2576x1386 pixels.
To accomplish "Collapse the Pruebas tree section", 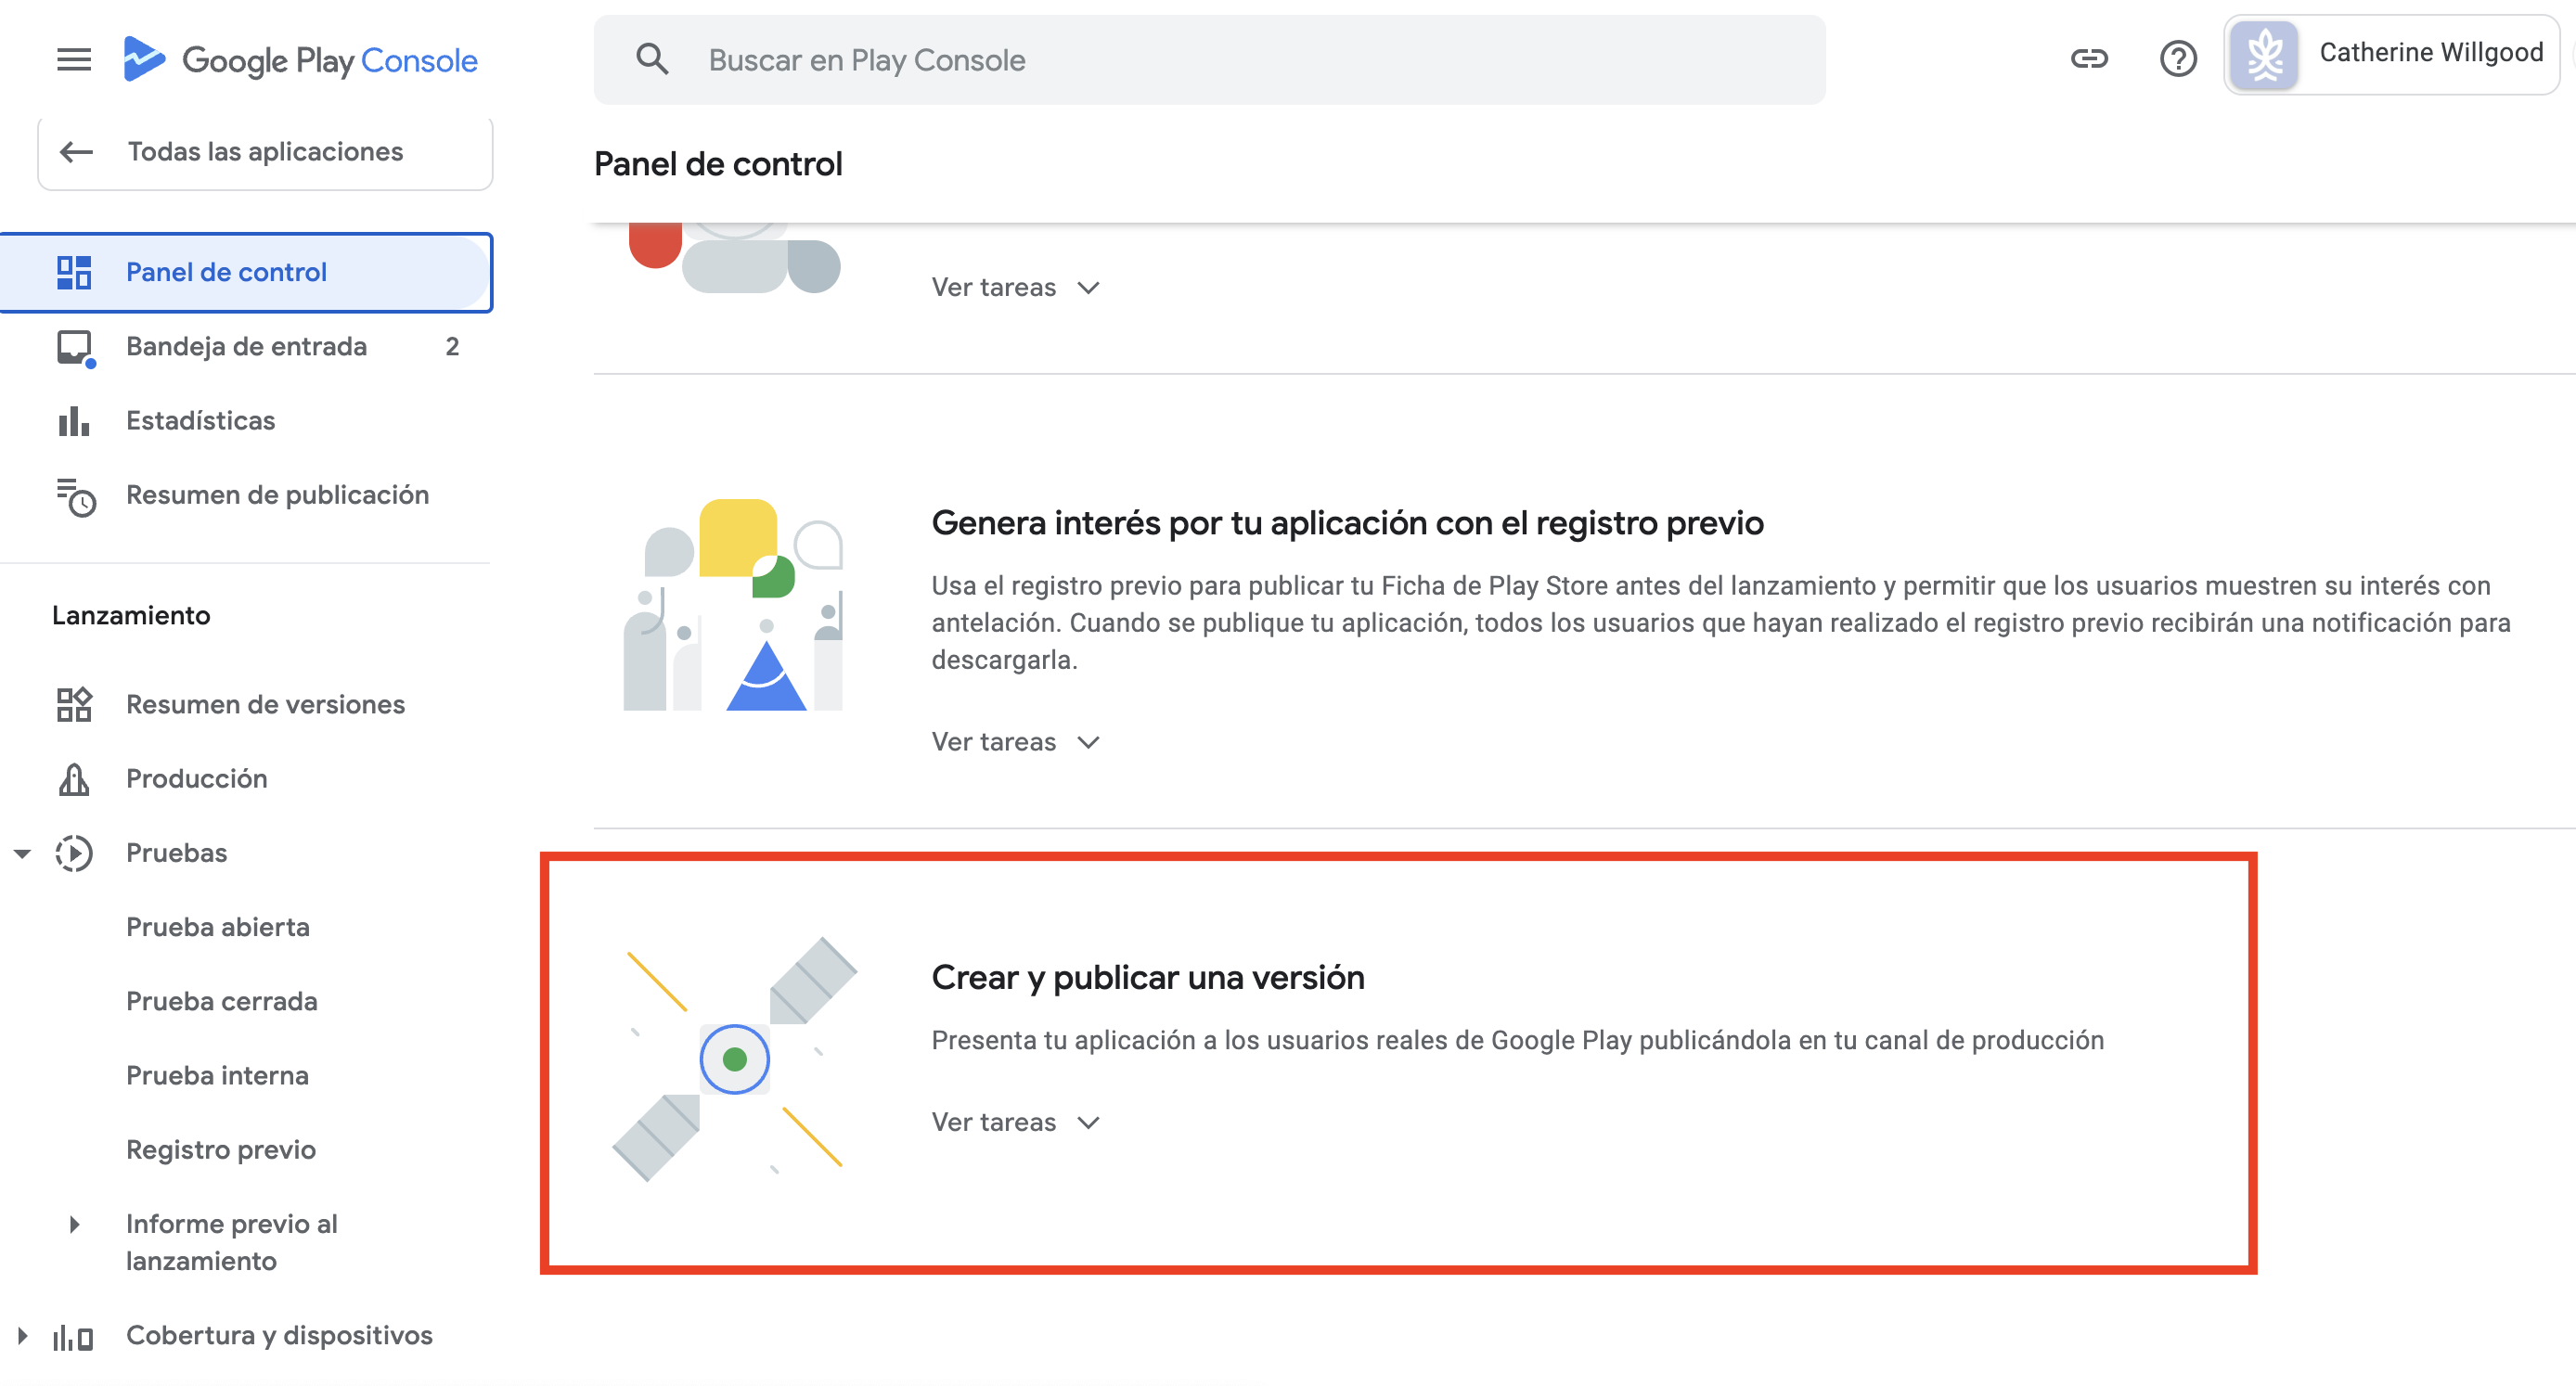I will [x=22, y=854].
